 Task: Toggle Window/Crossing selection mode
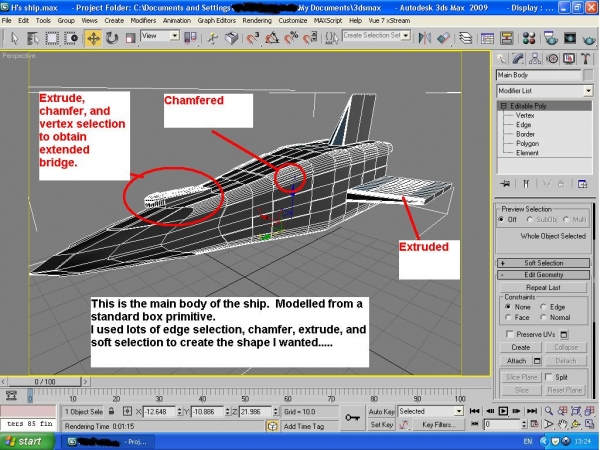point(71,38)
